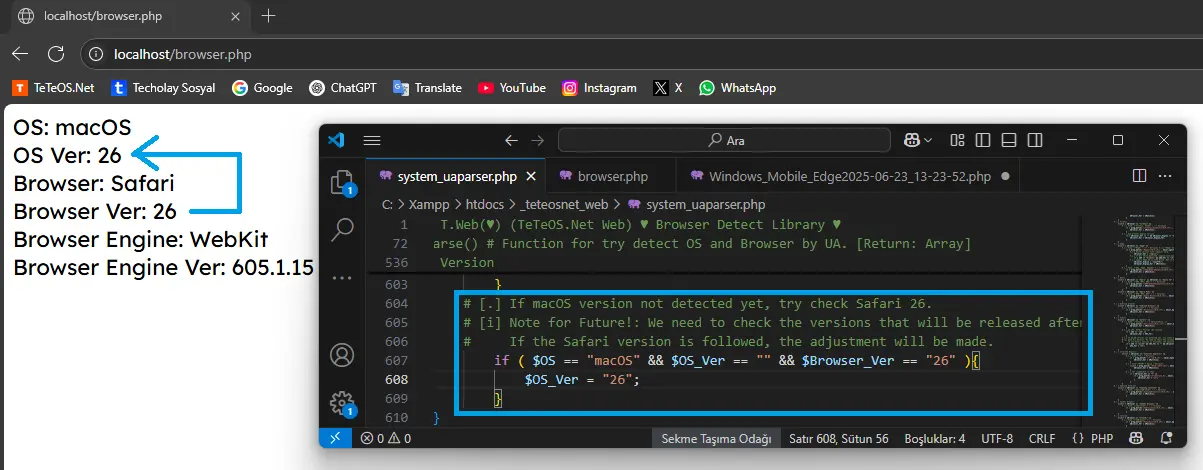Click Satır 608, Sütun 56 line indicator
The image size is (1203, 470).
coord(839,438)
